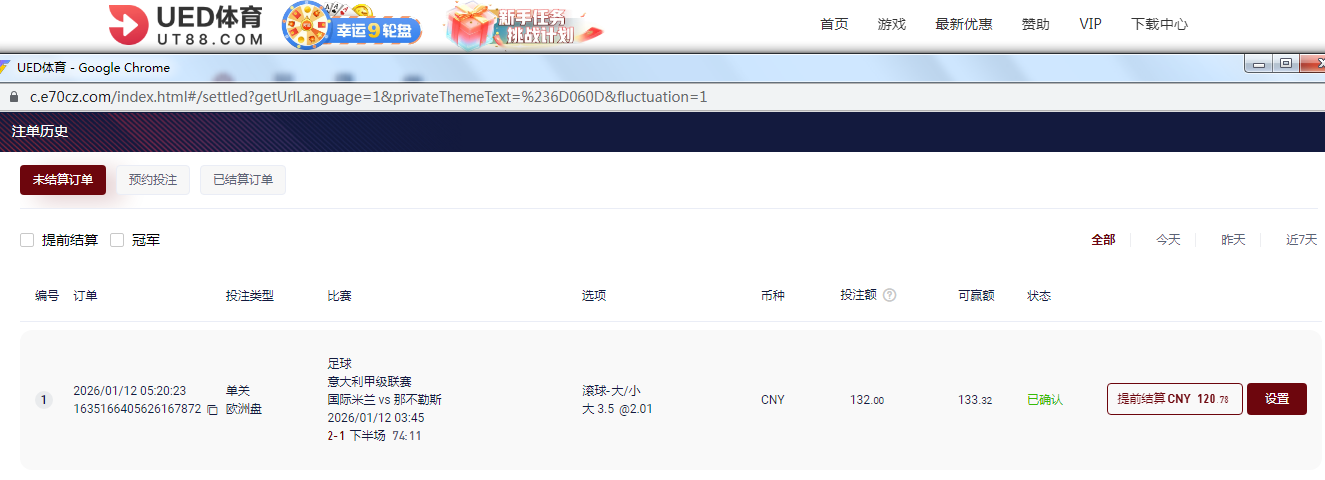Click the 设置 button
The width and height of the screenshot is (1325, 480).
tap(1277, 399)
